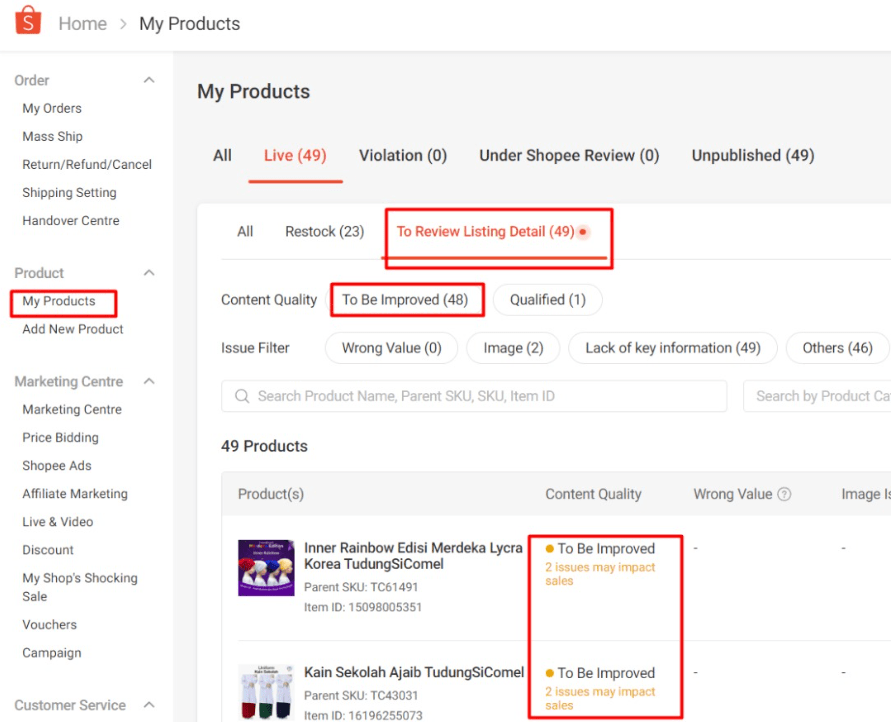Apply Image (2) issue filter
This screenshot has width=891, height=722.
pyautogui.click(x=513, y=348)
